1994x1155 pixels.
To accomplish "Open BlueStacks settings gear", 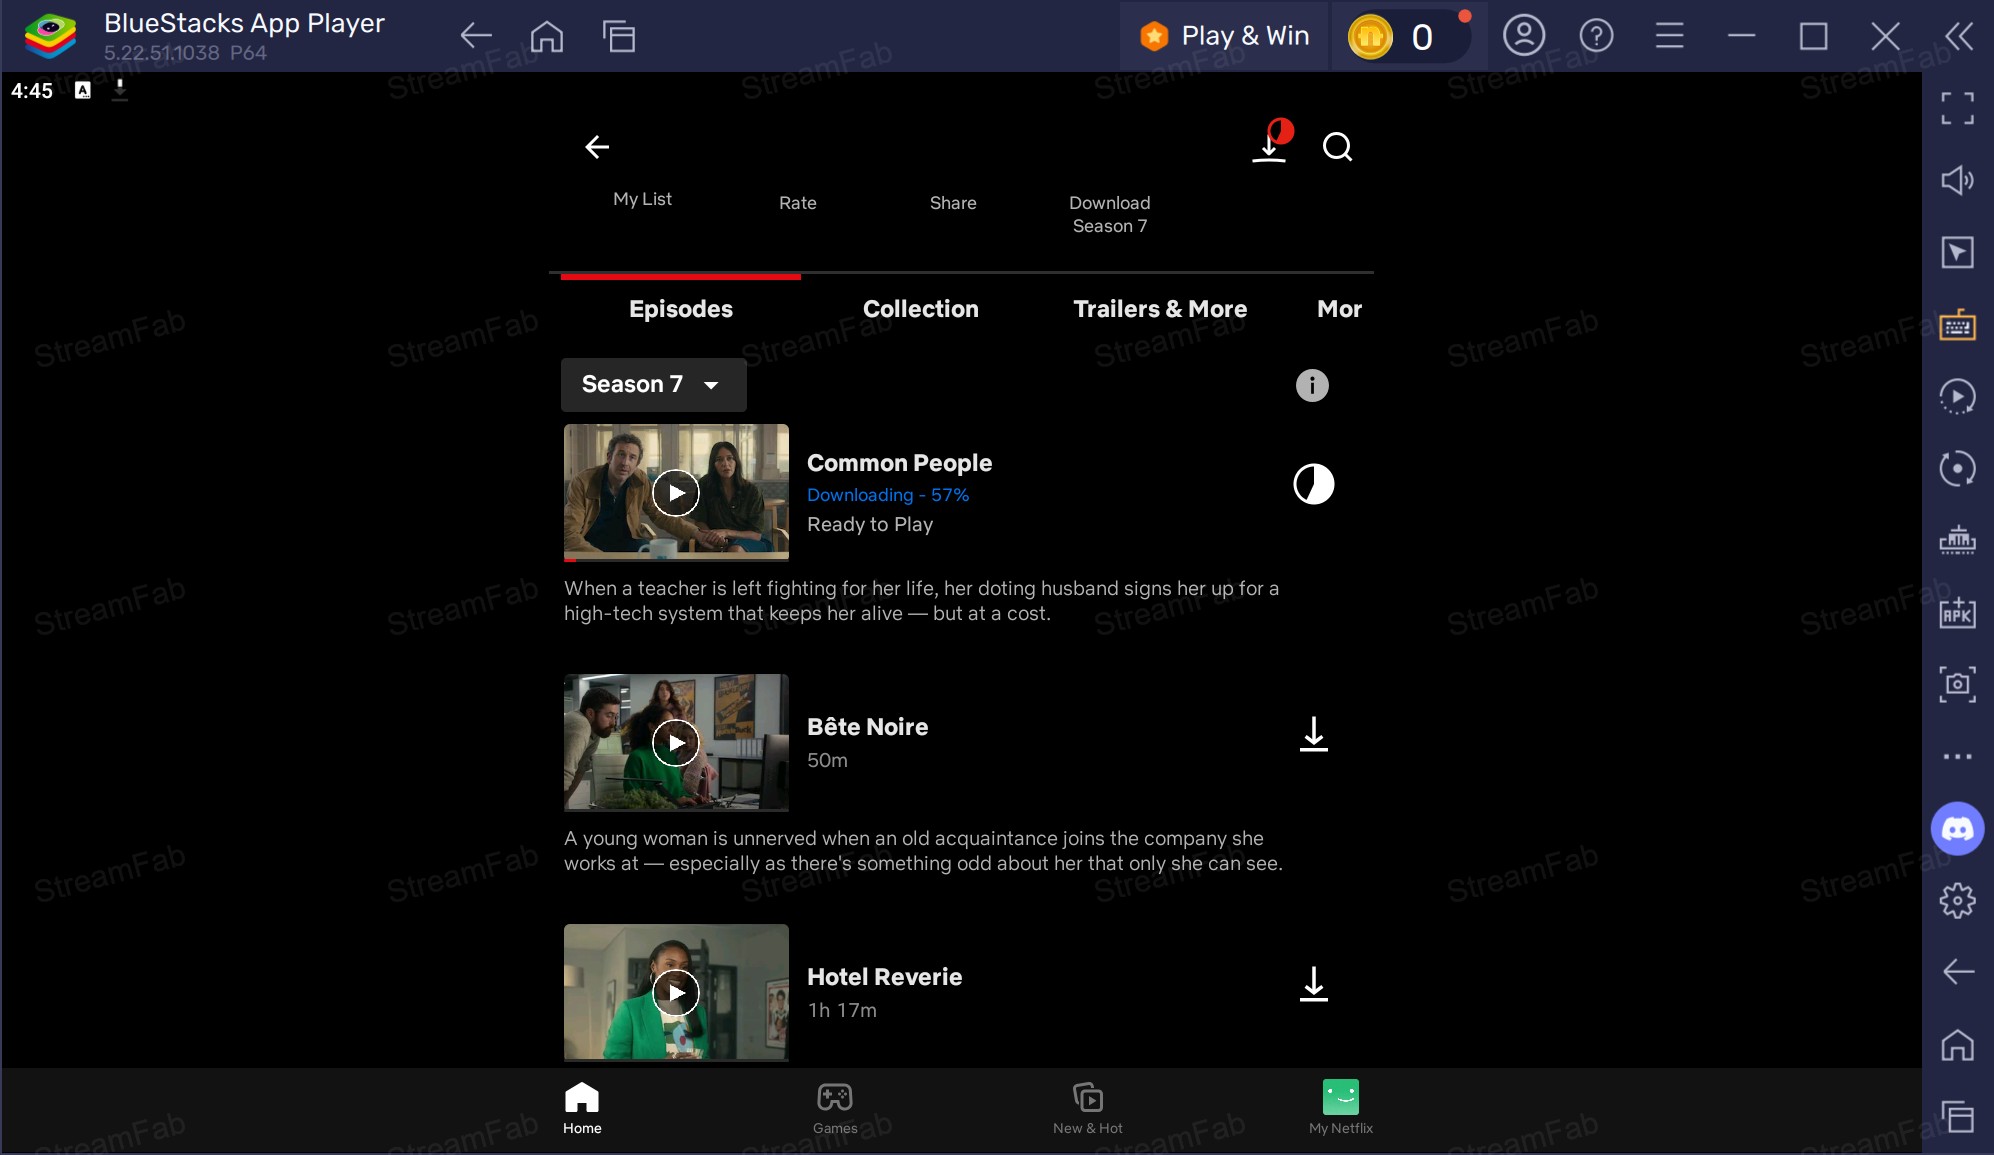I will (1957, 900).
